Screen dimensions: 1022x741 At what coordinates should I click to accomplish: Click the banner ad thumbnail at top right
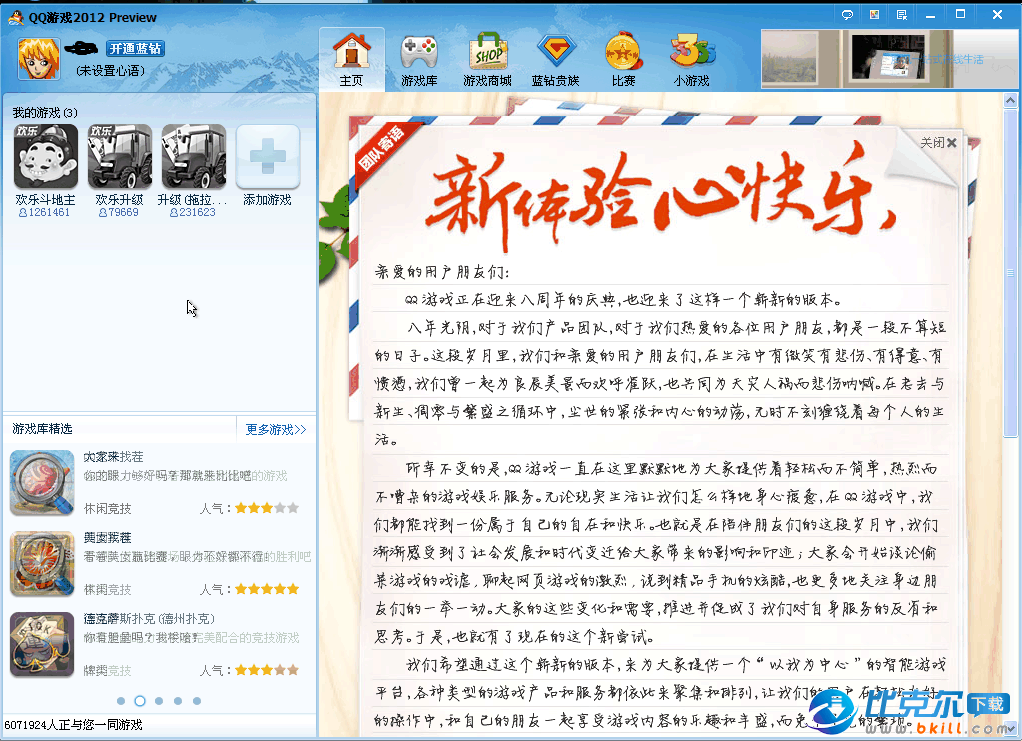[890, 59]
